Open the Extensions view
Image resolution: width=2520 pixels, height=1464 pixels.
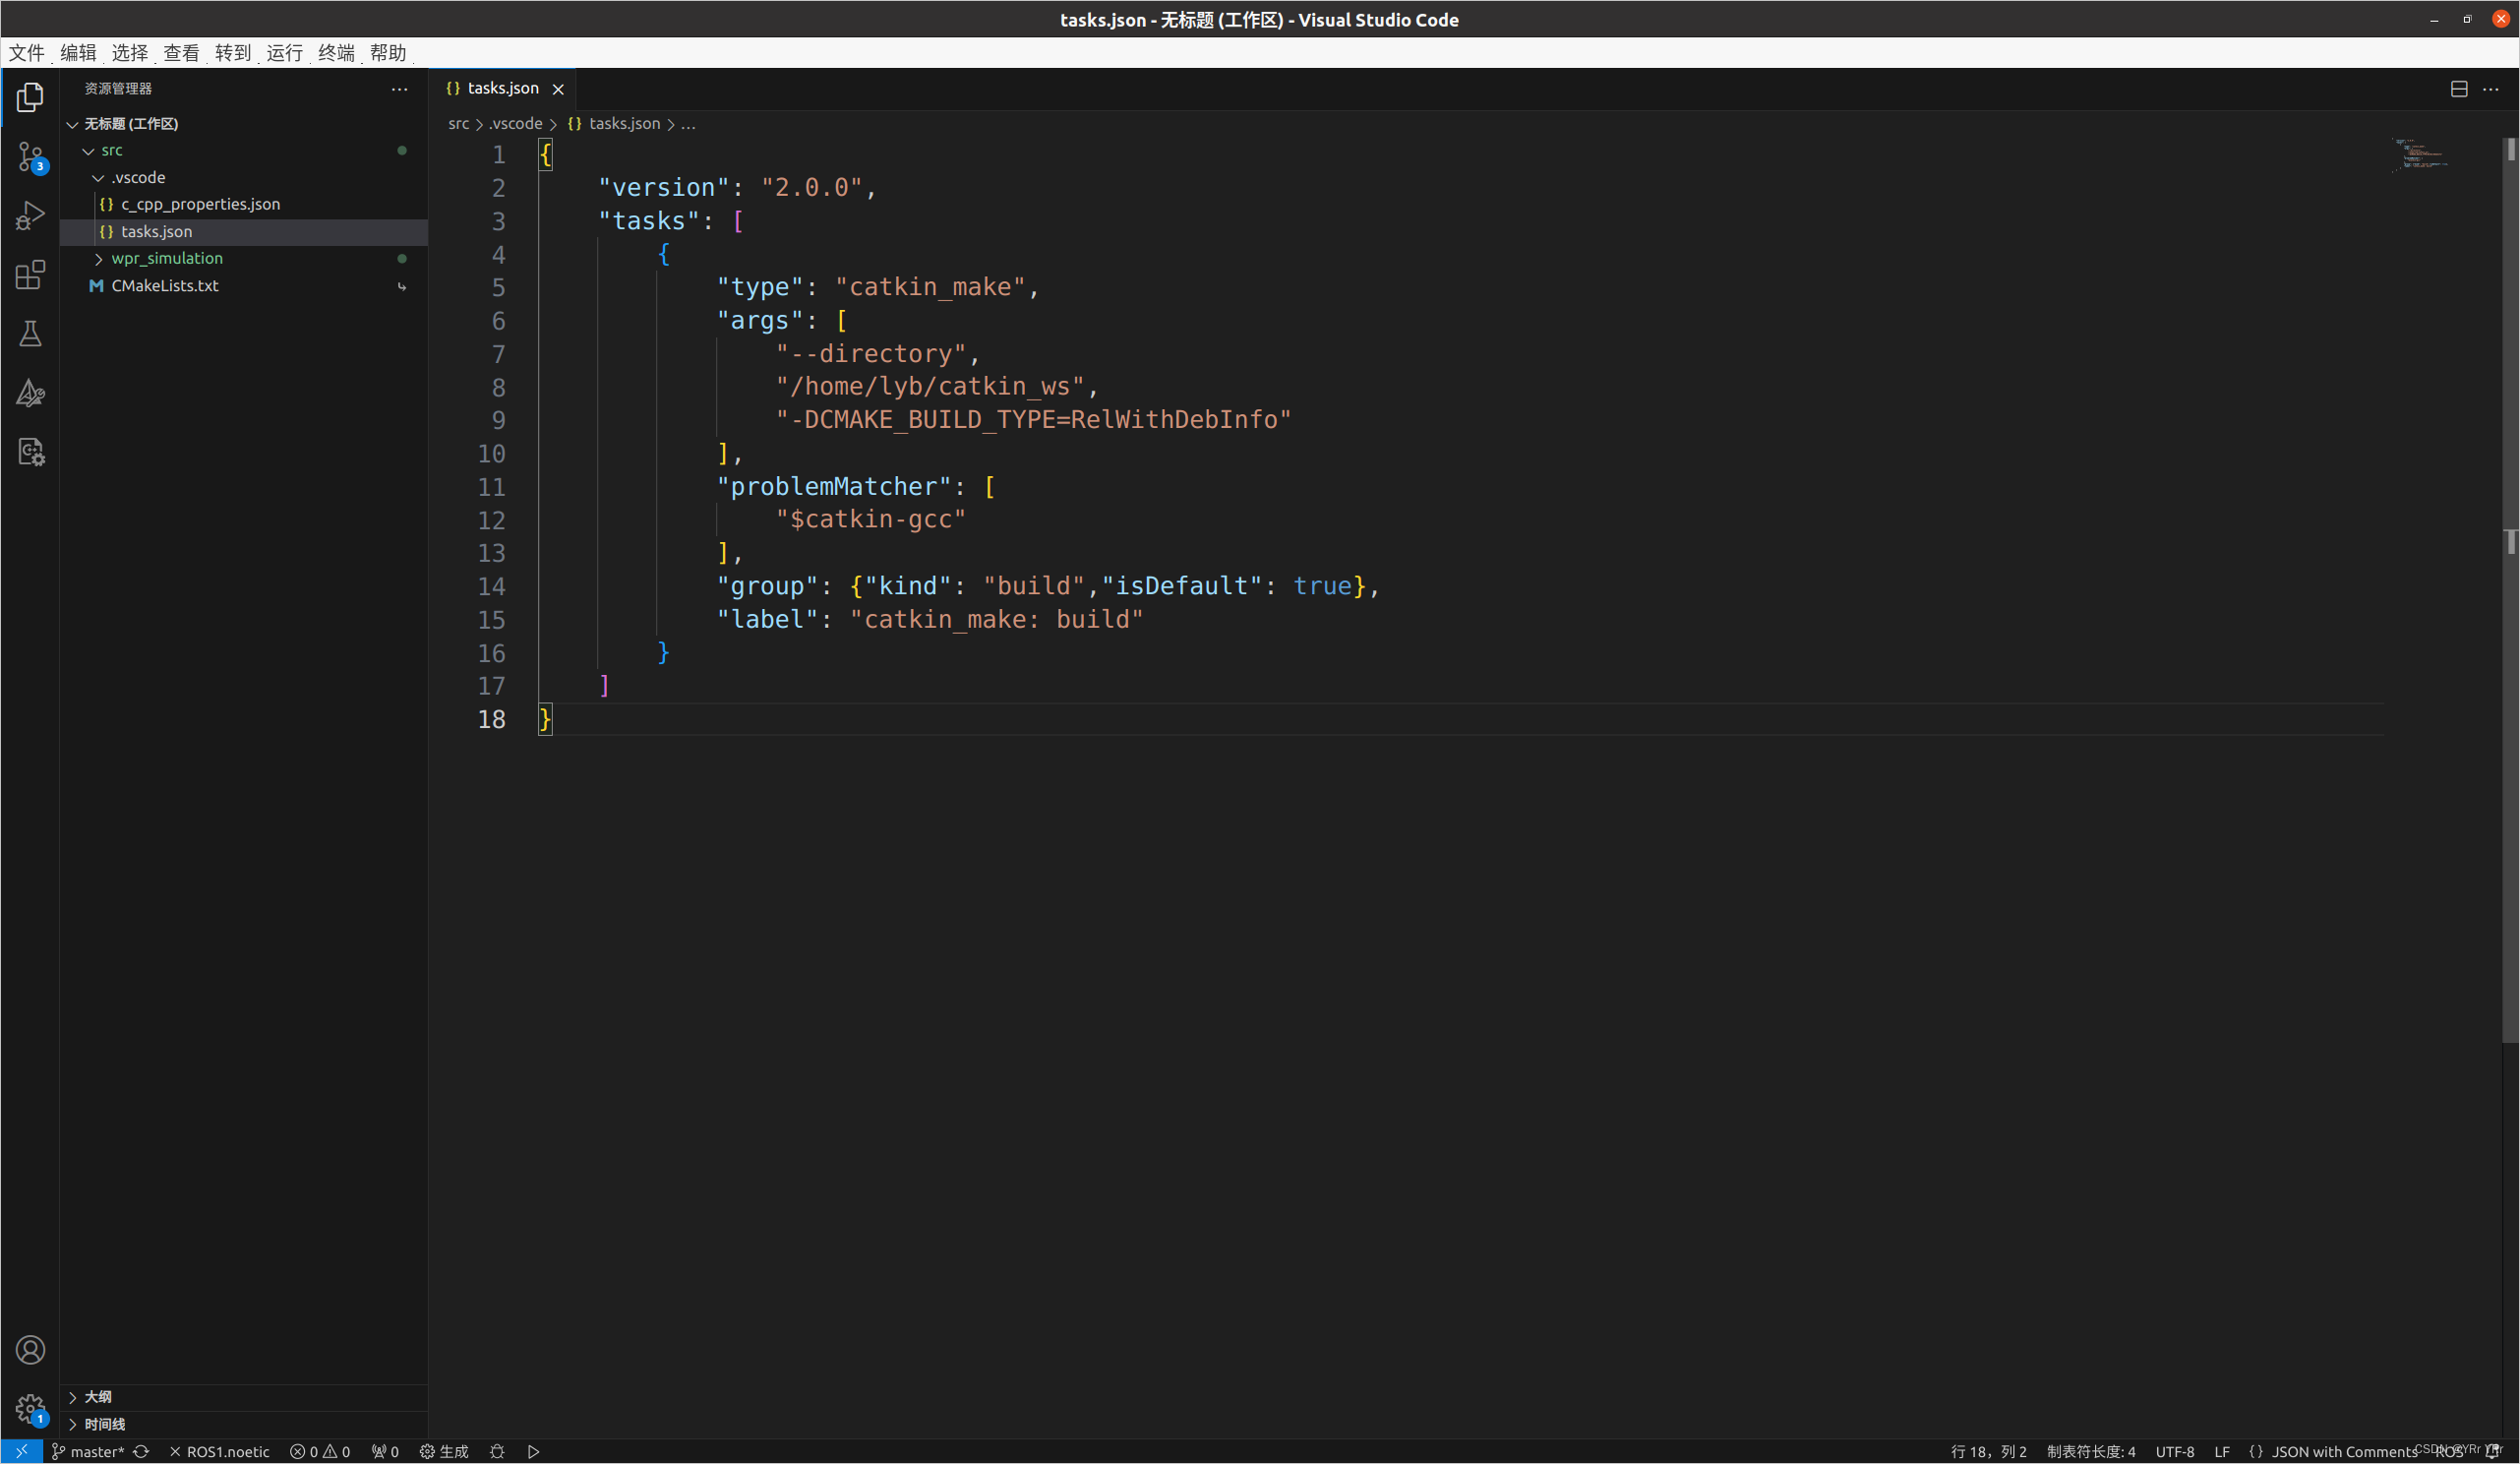click(30, 274)
